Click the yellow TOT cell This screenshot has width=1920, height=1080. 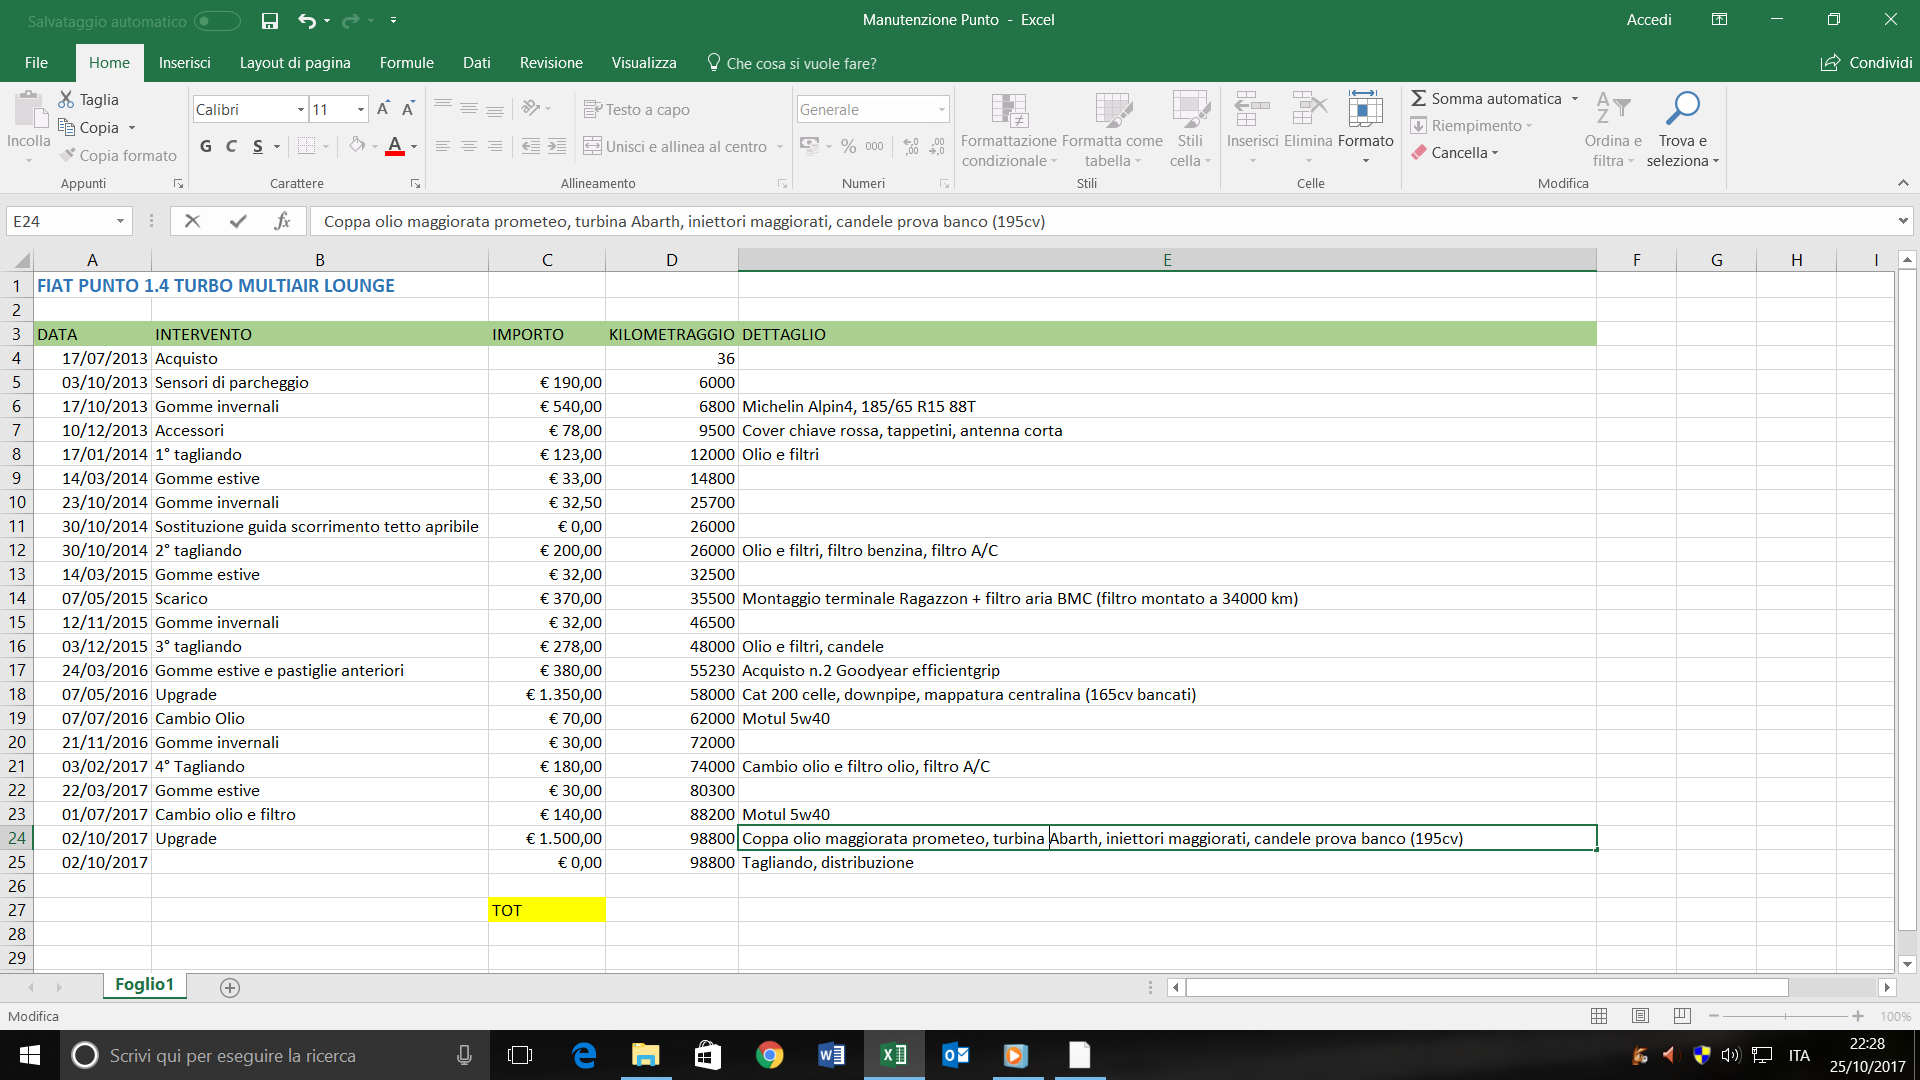[546, 910]
